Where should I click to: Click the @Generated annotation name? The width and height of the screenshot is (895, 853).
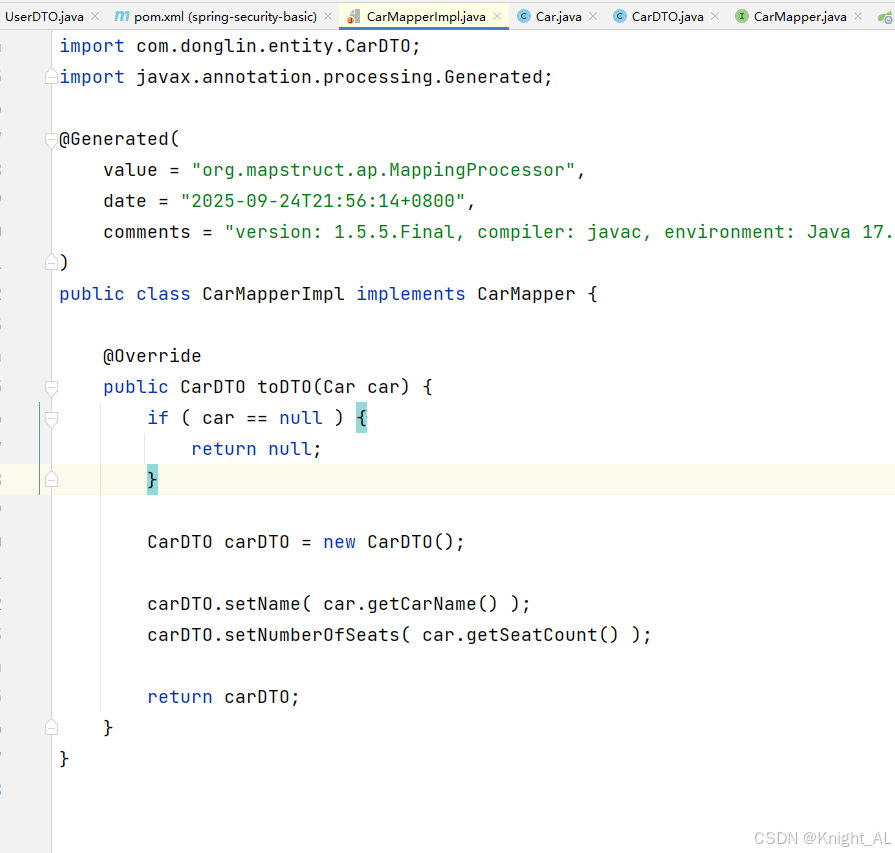(114, 139)
